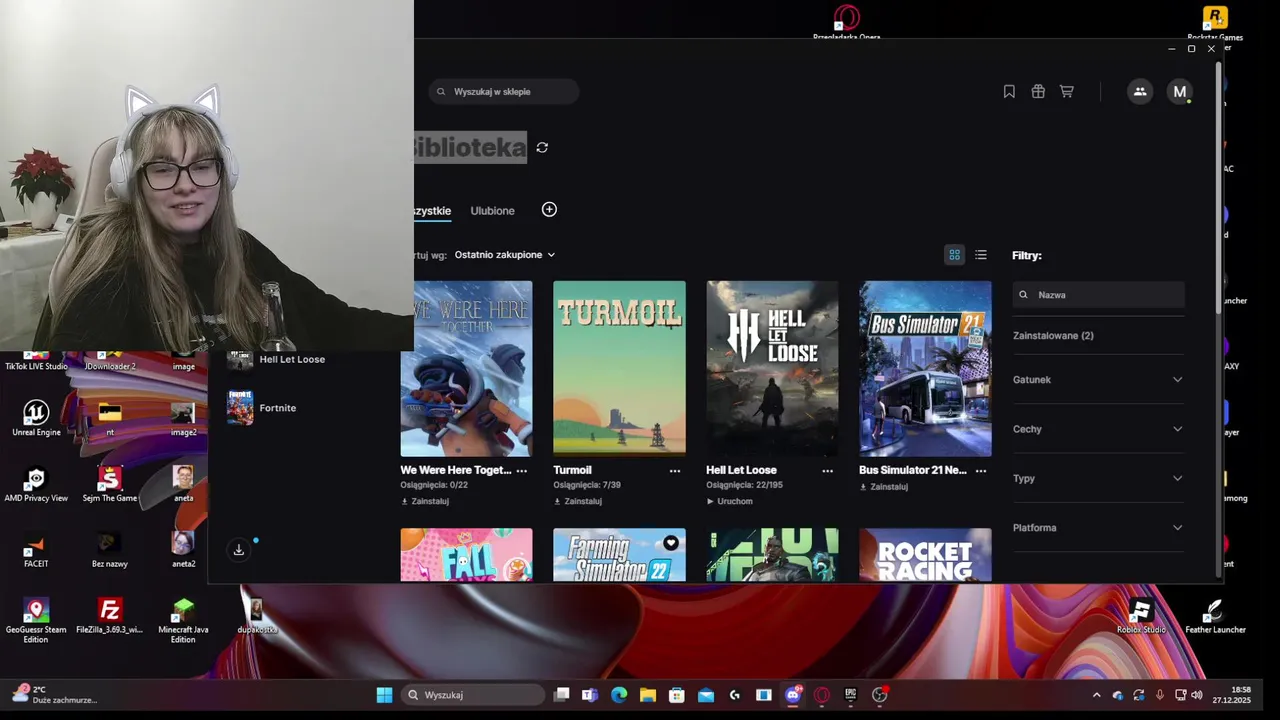Viewport: 1280px width, 720px height.
Task: Open the We Were Here Together cover
Action: [466, 369]
